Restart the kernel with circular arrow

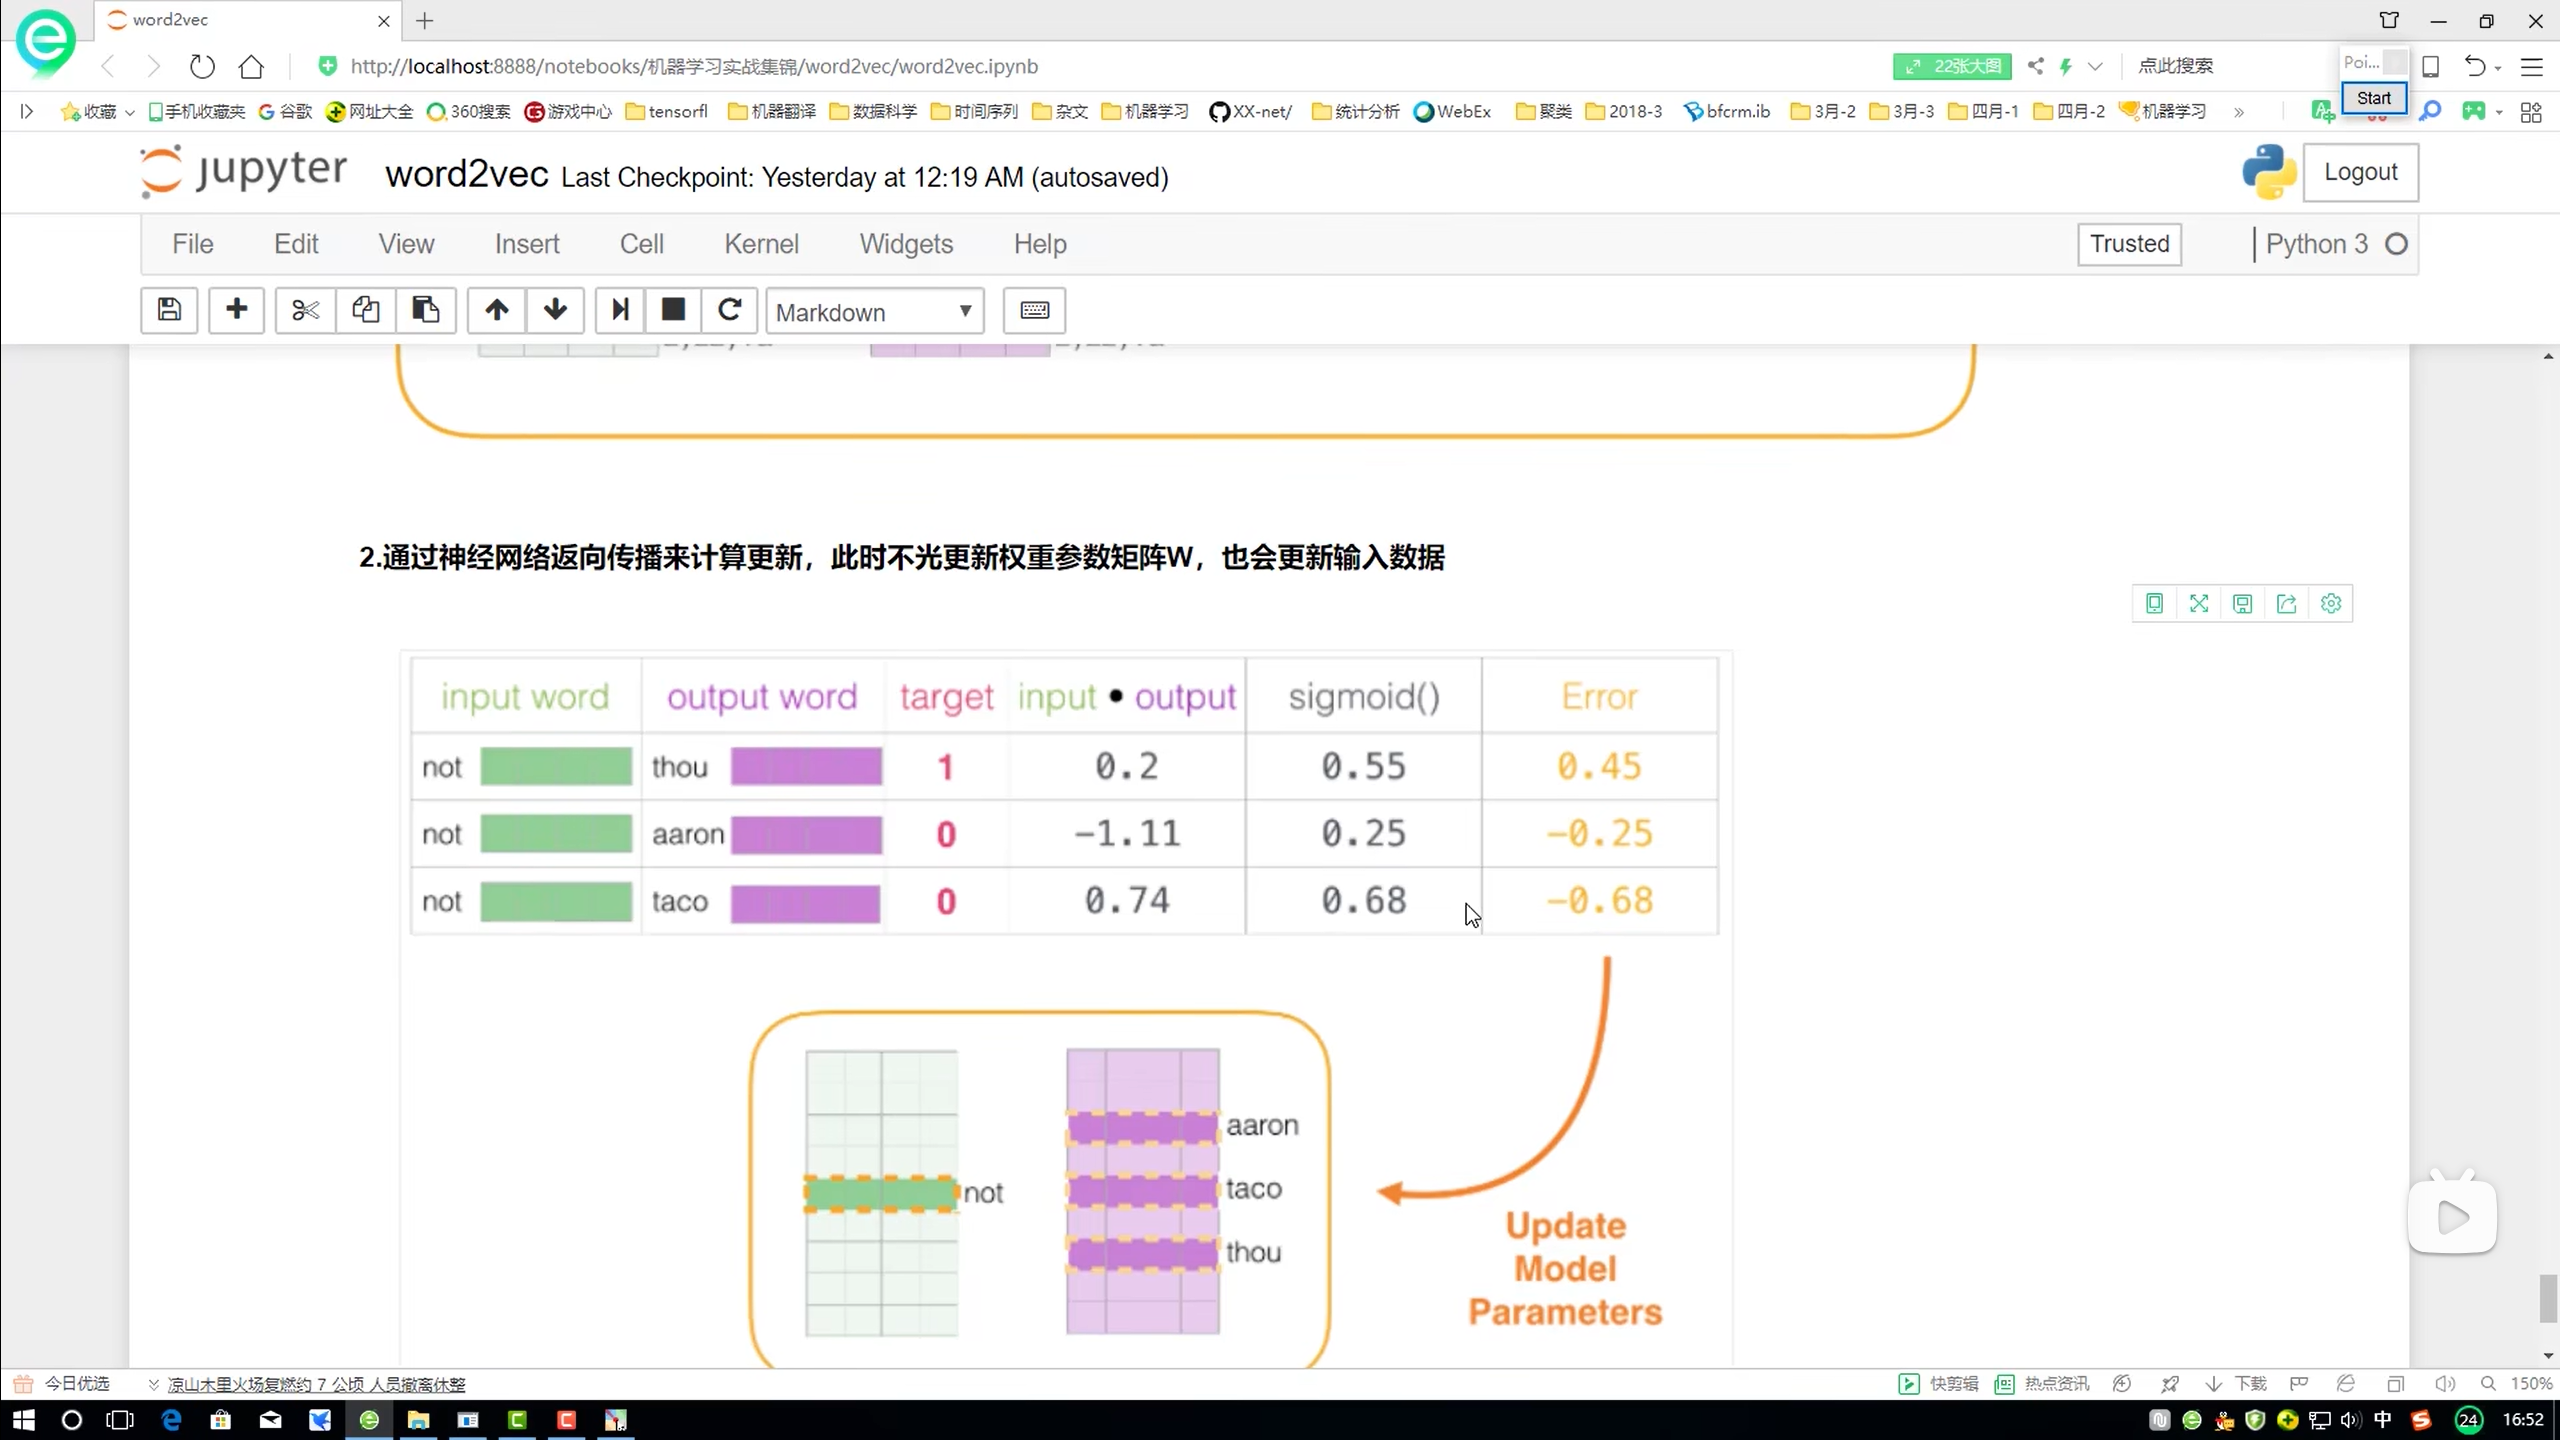pyautogui.click(x=729, y=310)
